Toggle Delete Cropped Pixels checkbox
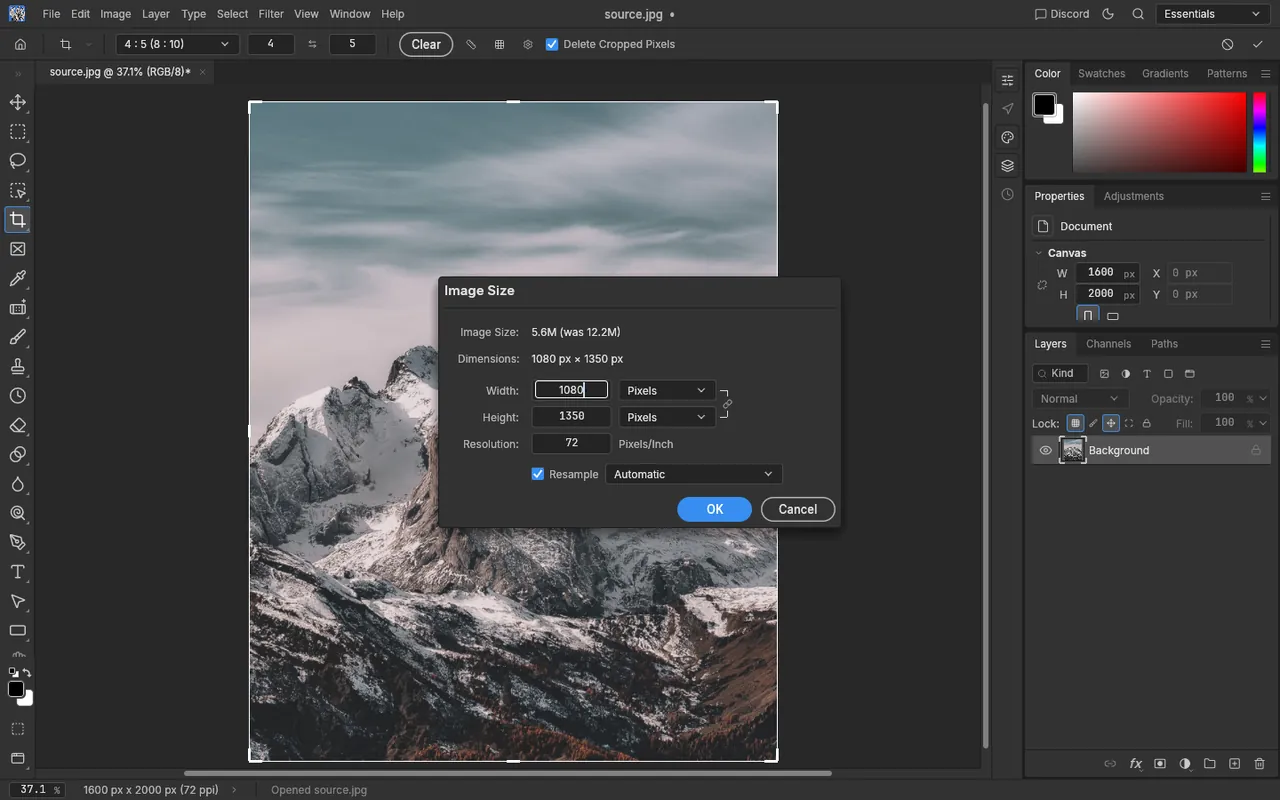 pyautogui.click(x=552, y=44)
